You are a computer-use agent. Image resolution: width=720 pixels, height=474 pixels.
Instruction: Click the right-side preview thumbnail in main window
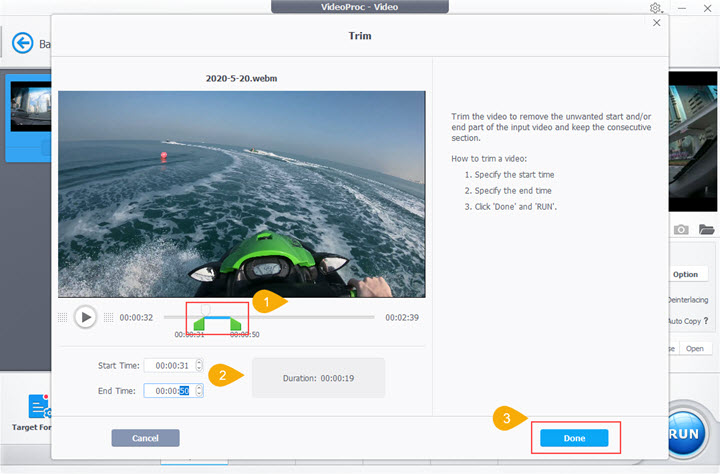[x=692, y=141]
